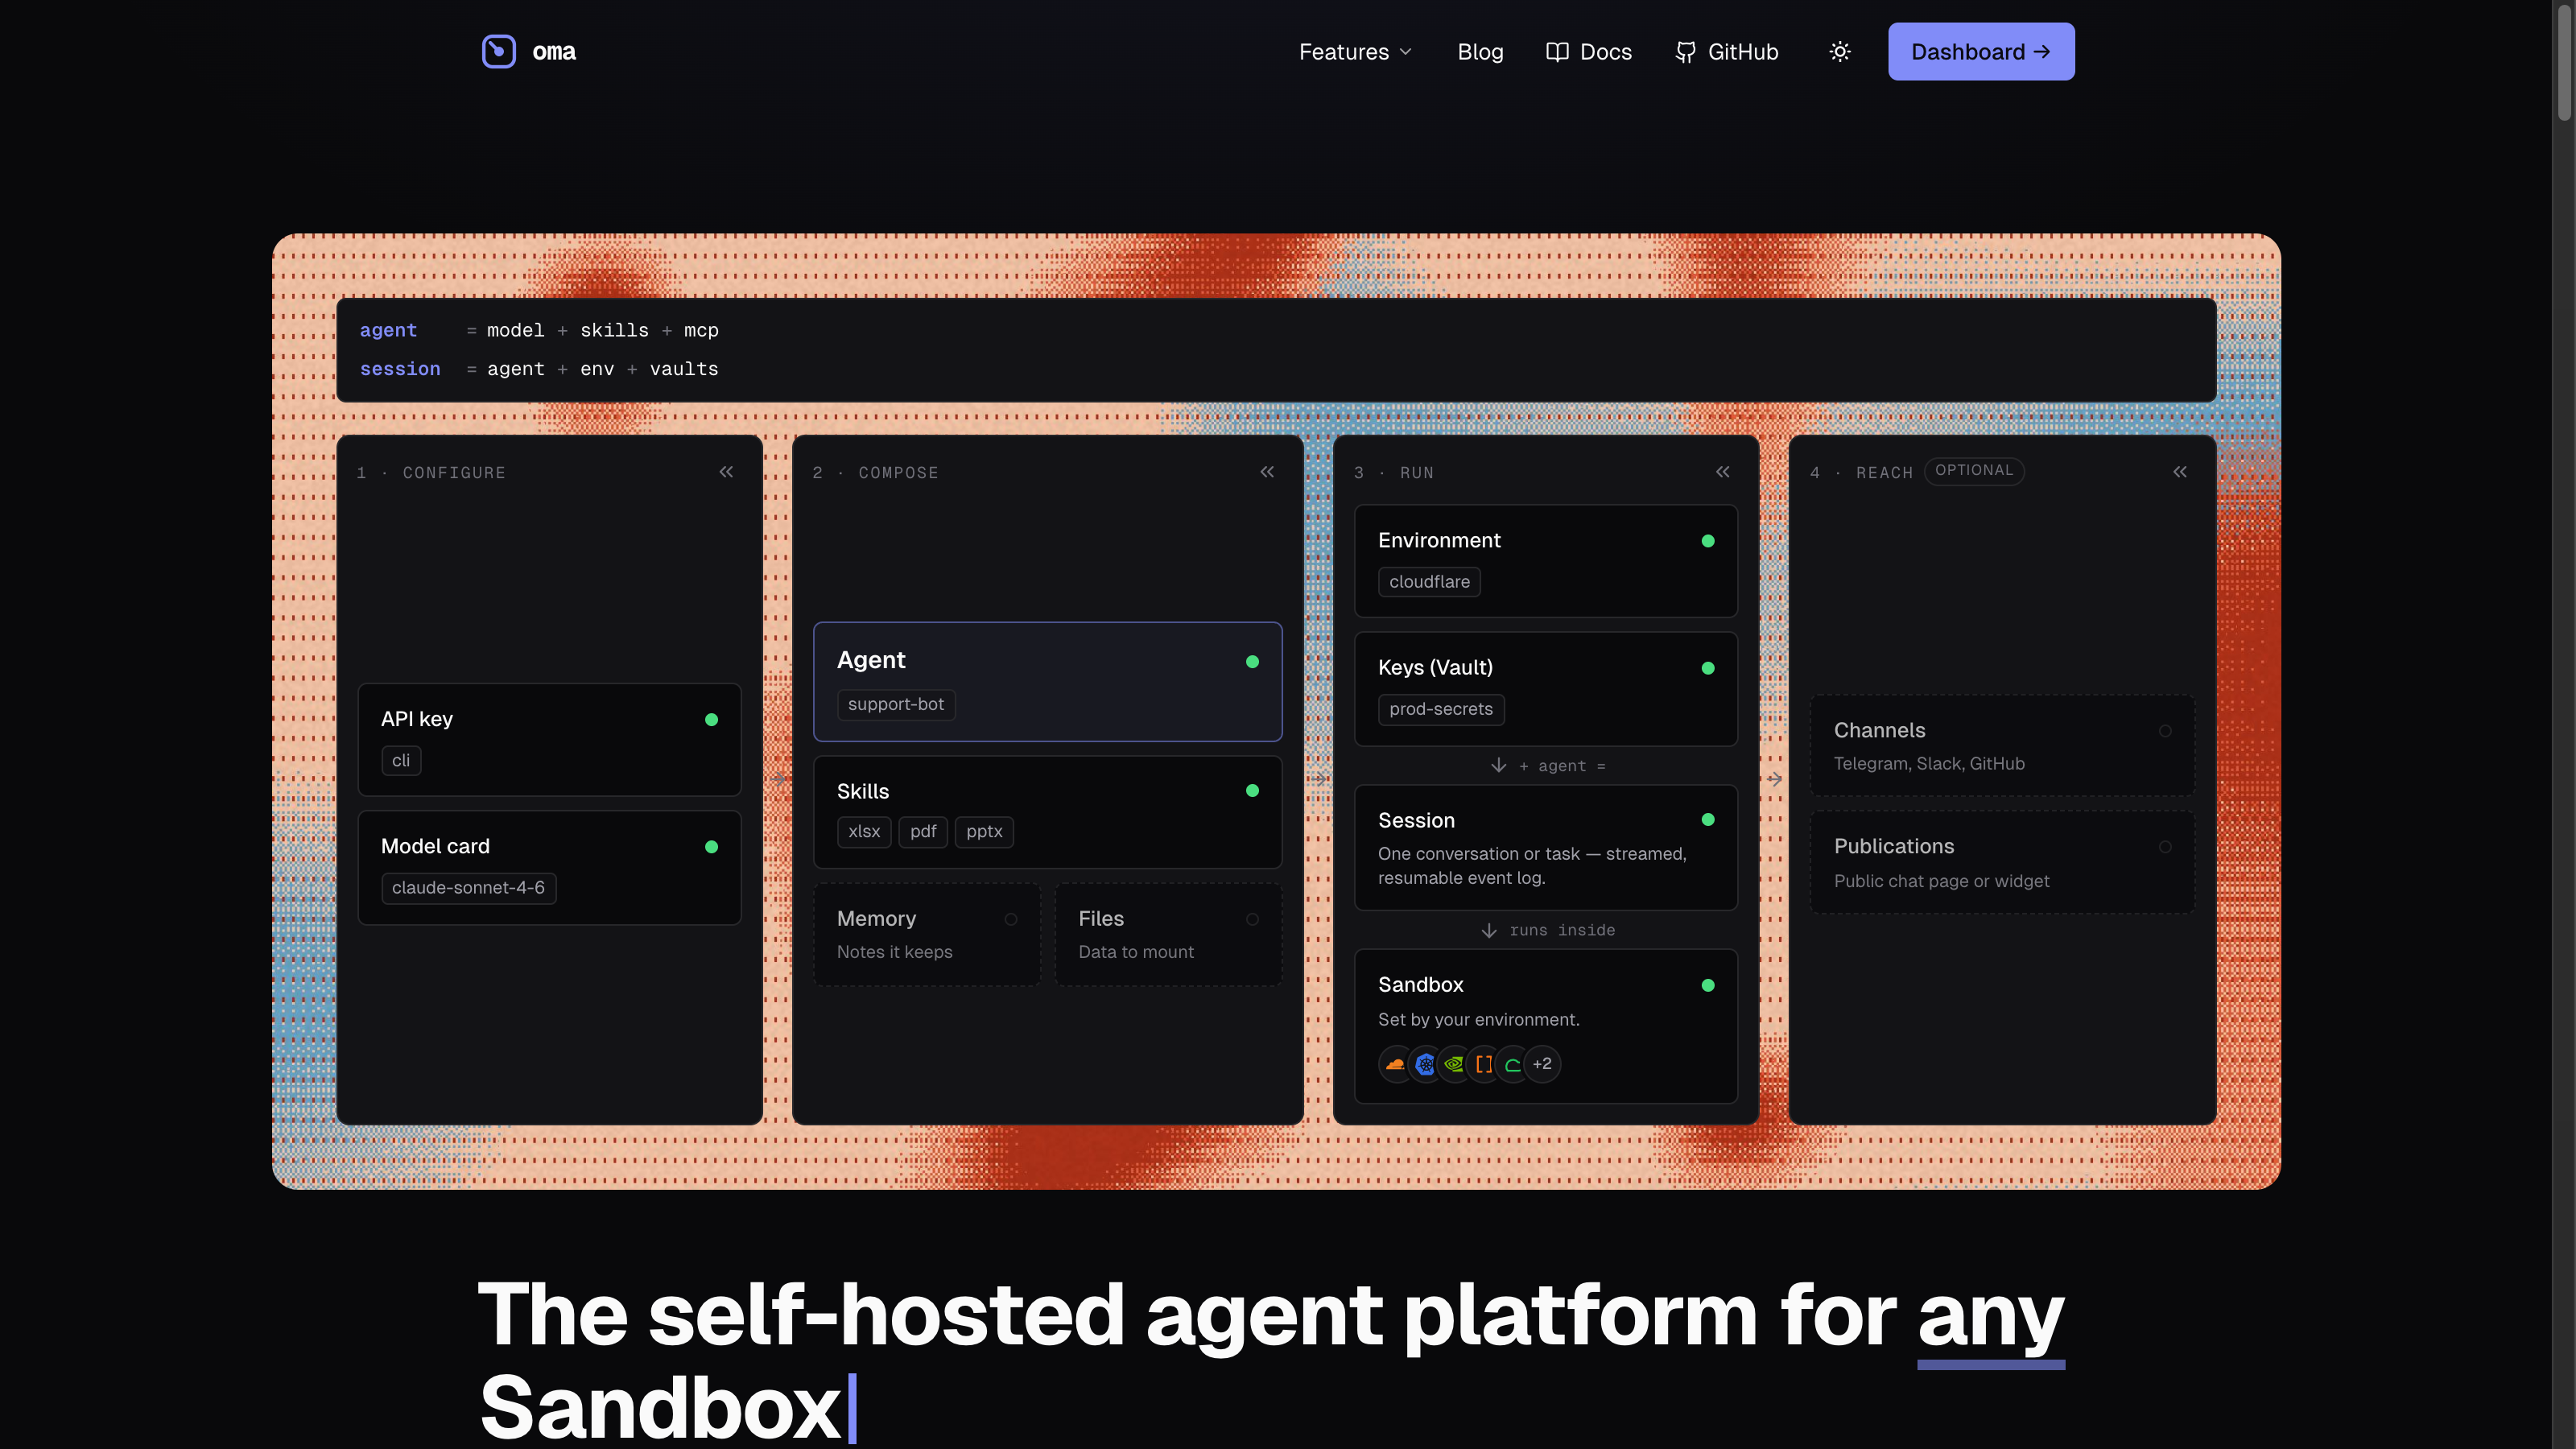Image resolution: width=2576 pixels, height=1449 pixels.
Task: Open the Docs link
Action: pyautogui.click(x=1588, y=52)
